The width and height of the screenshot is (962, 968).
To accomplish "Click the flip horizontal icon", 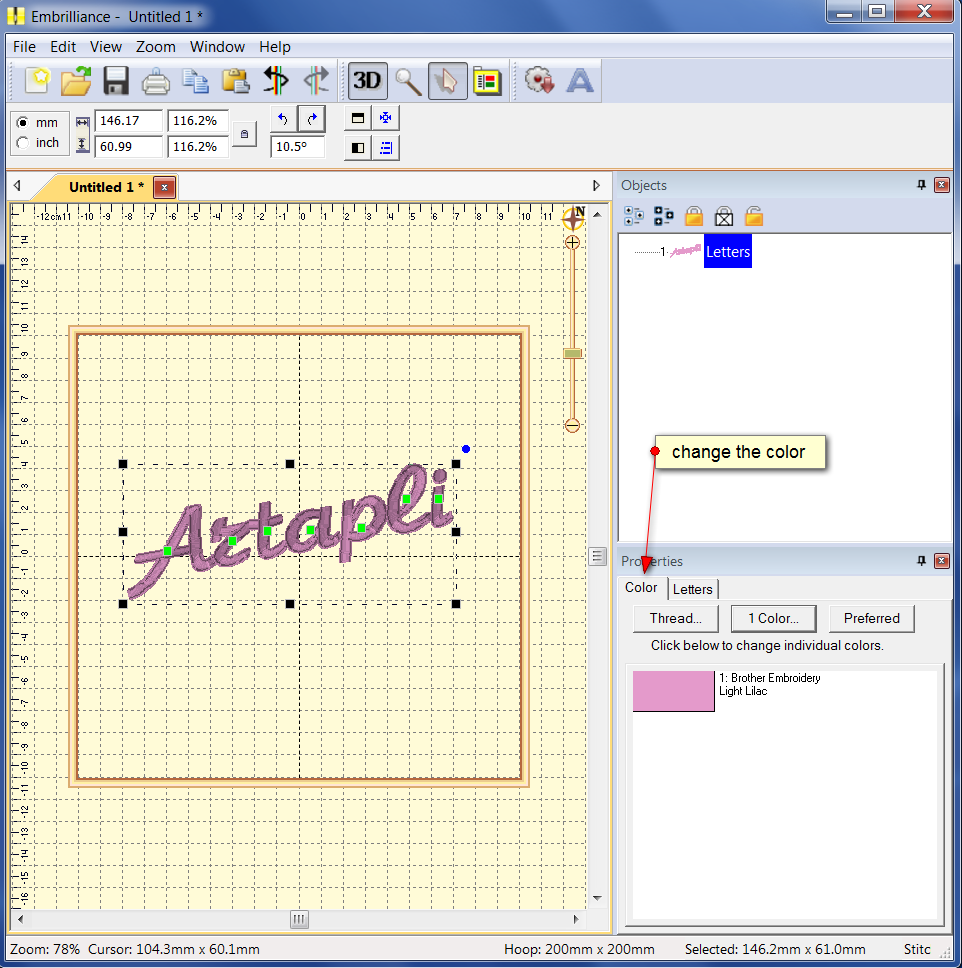I will tap(358, 148).
